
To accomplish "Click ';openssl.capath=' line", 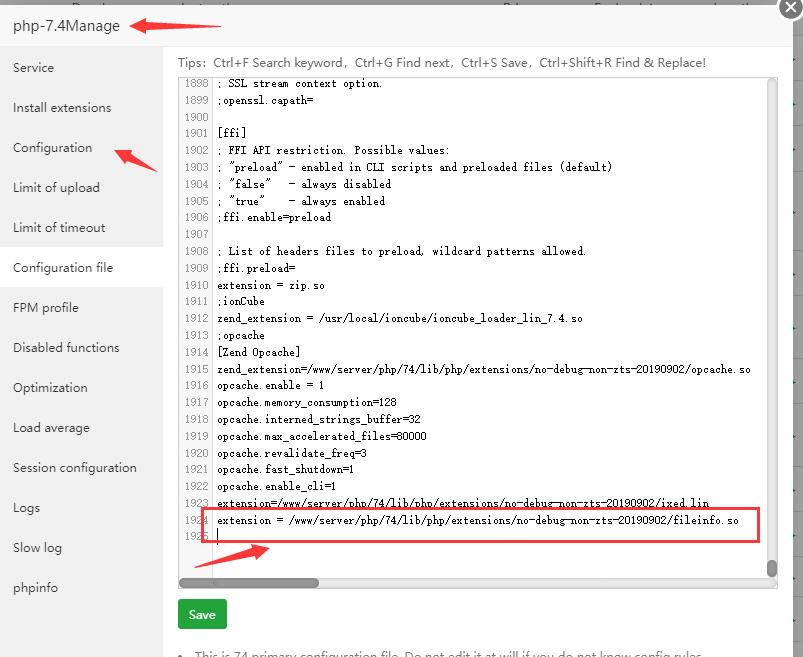I will tap(265, 100).
